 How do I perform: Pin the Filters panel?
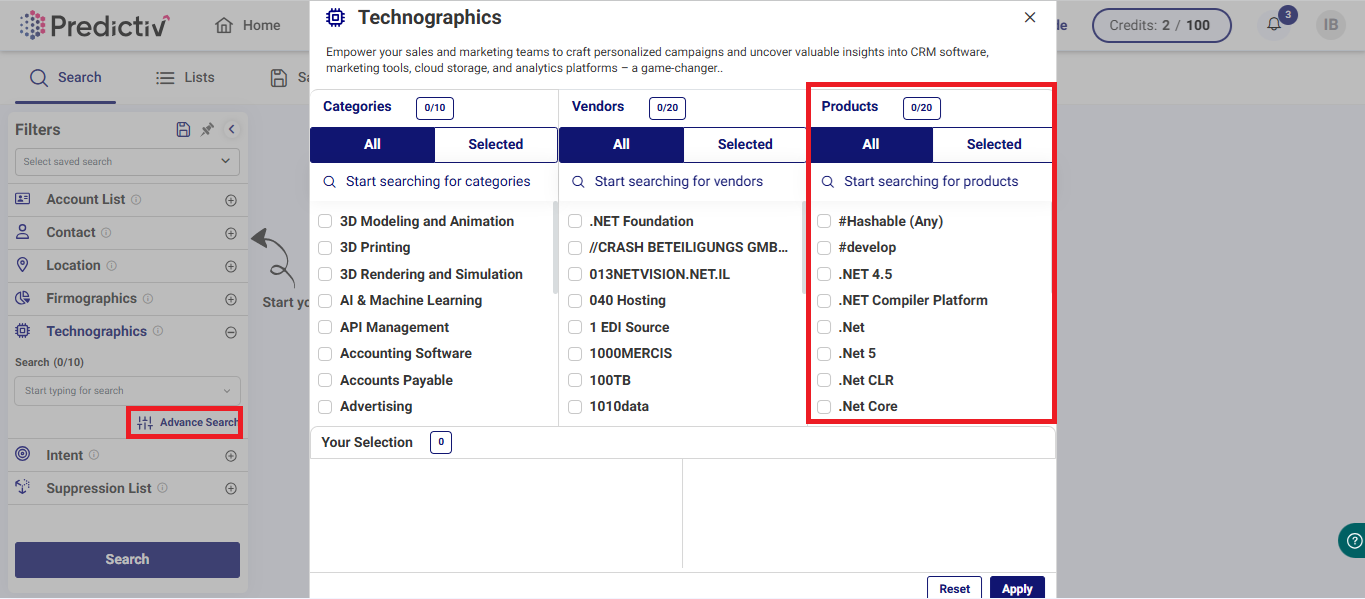pyautogui.click(x=207, y=129)
